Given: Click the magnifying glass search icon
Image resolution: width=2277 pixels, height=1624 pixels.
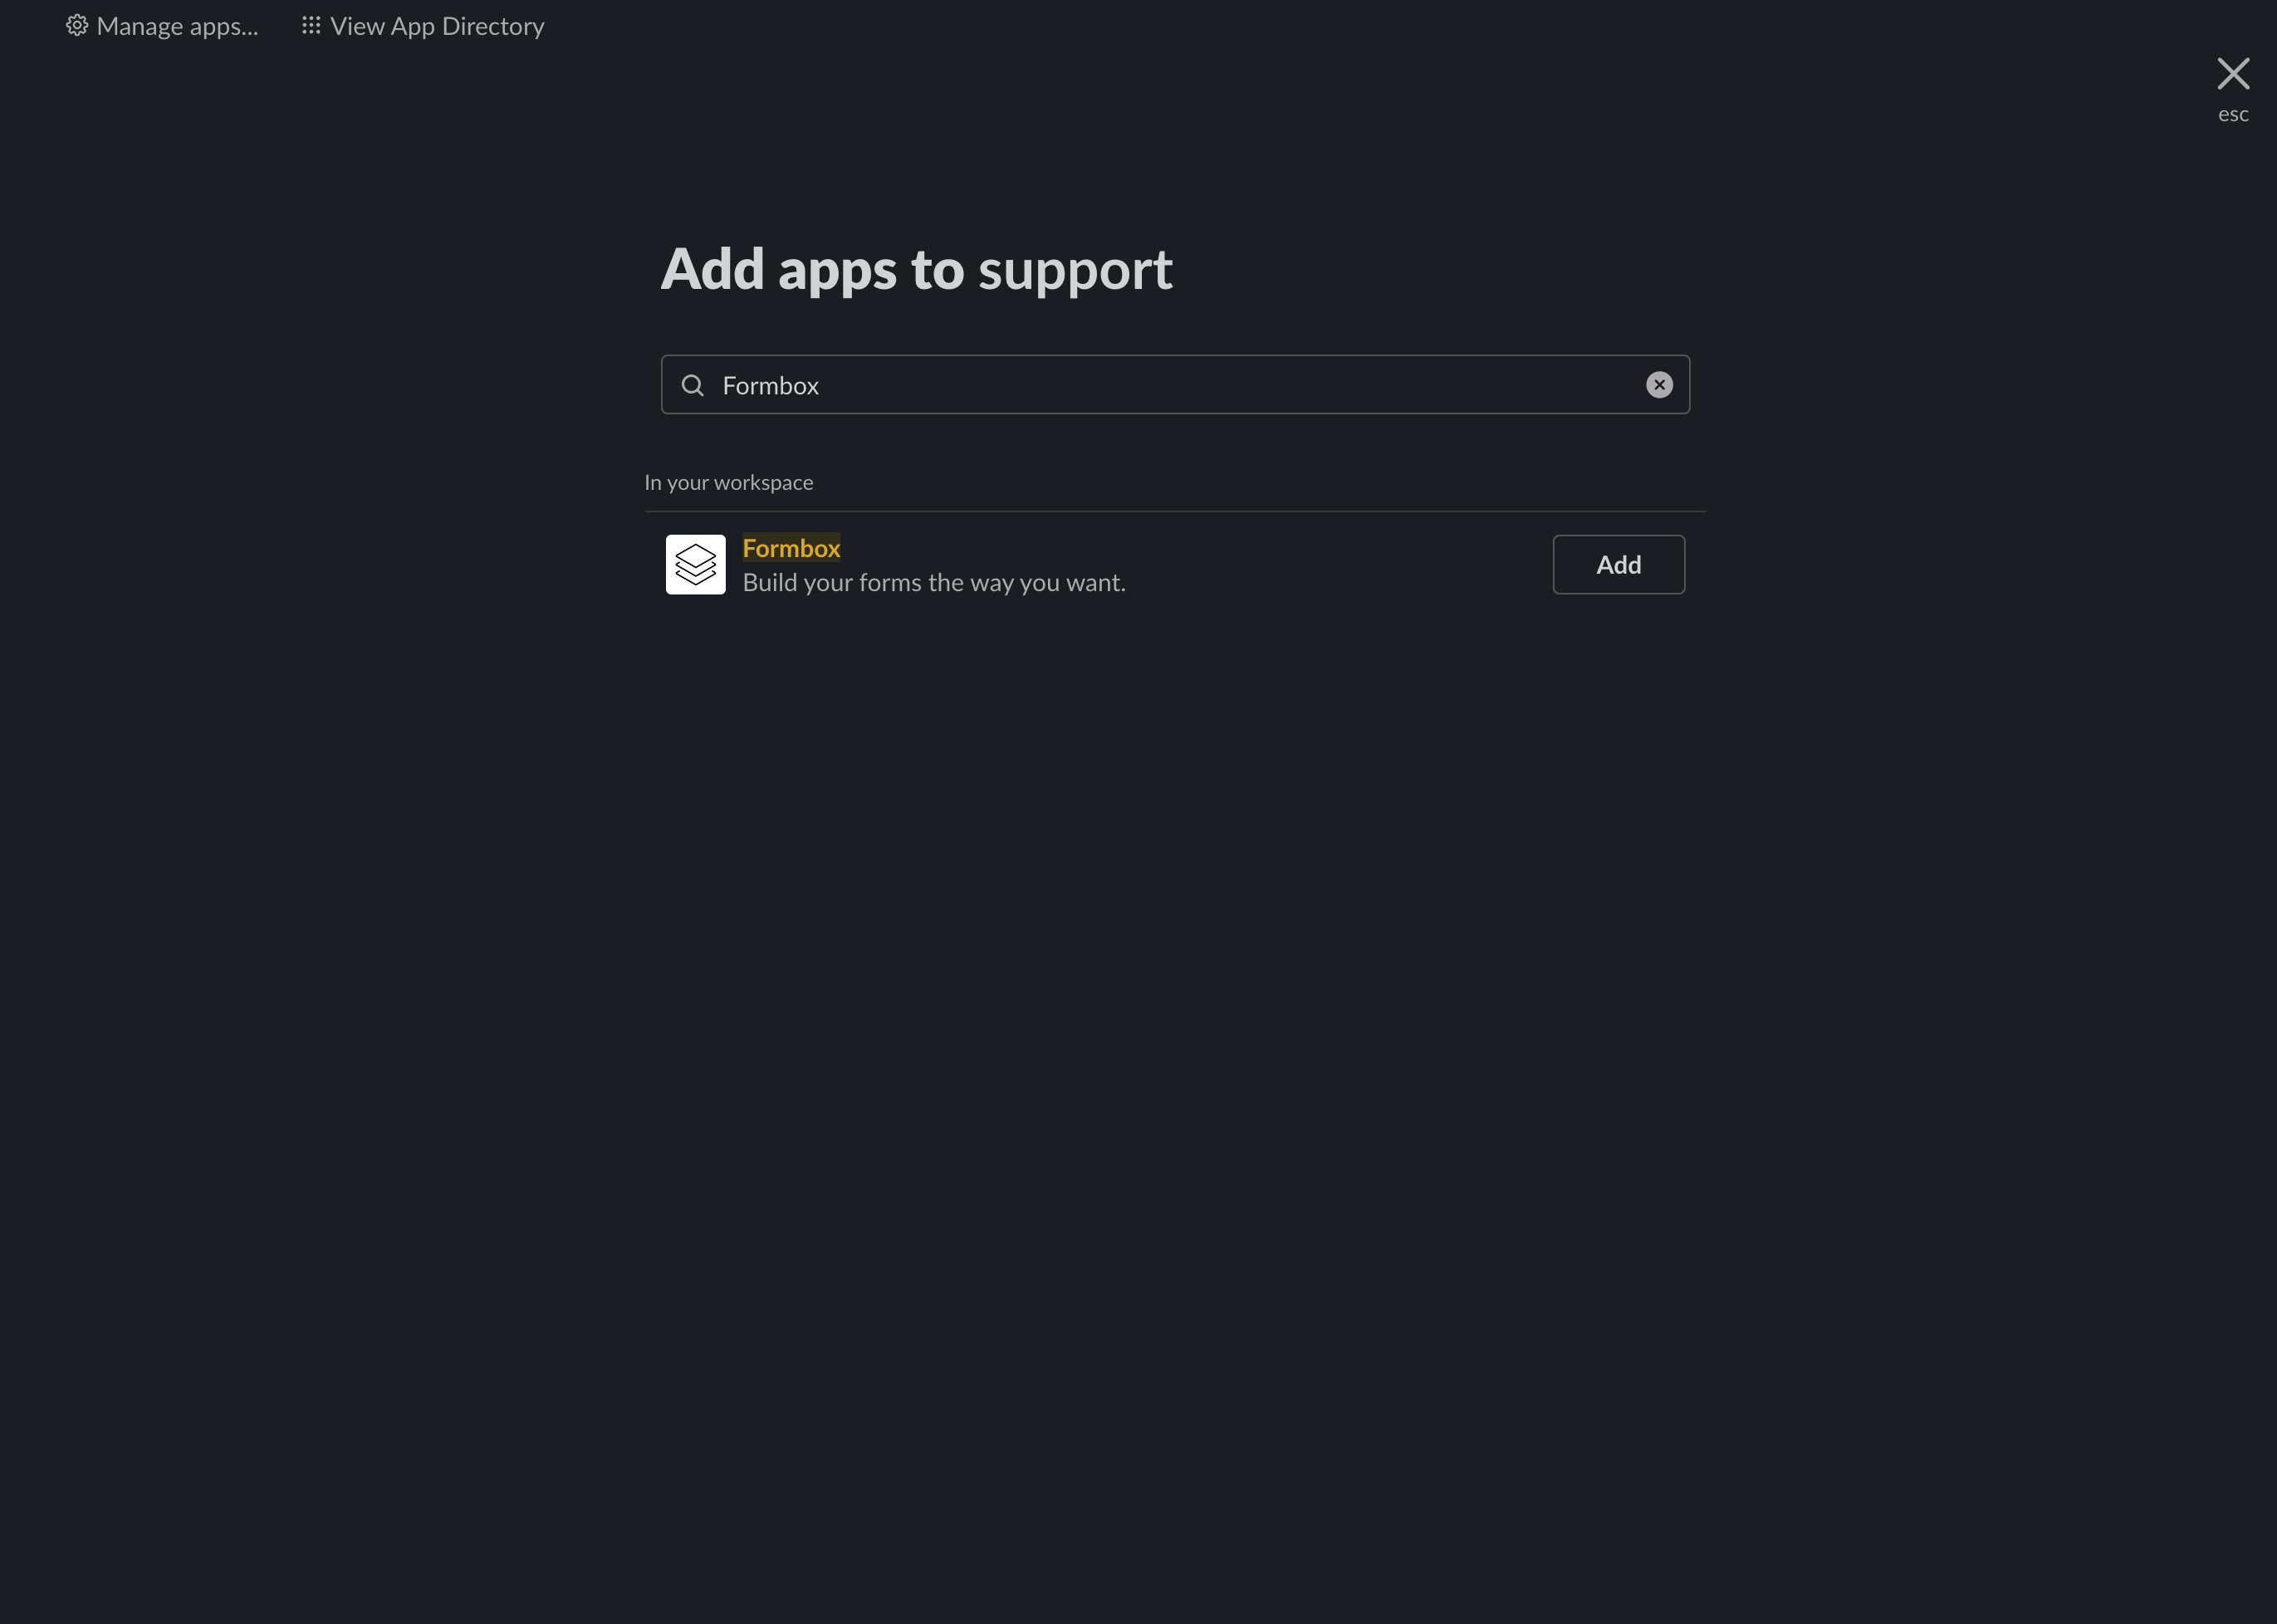Looking at the screenshot, I should coord(692,385).
